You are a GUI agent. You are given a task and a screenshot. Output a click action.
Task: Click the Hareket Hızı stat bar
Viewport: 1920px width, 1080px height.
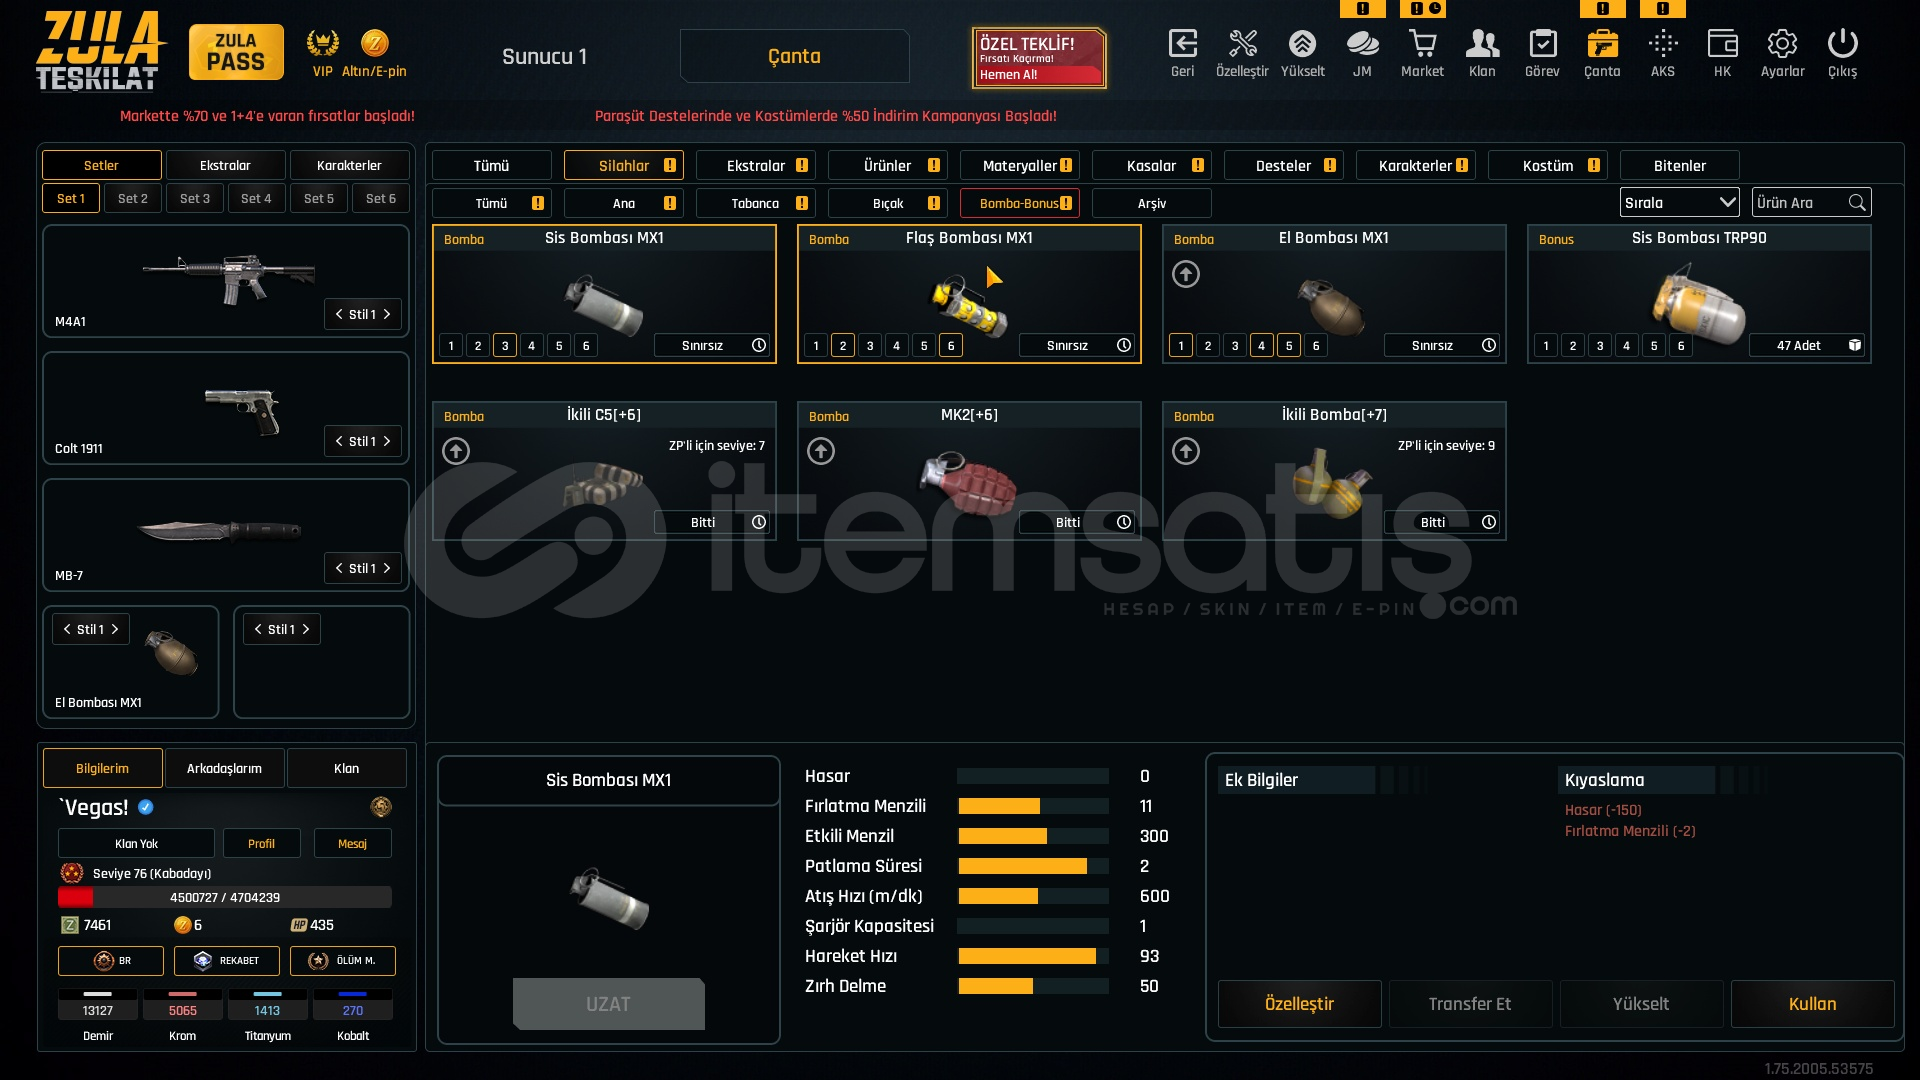coord(1034,956)
